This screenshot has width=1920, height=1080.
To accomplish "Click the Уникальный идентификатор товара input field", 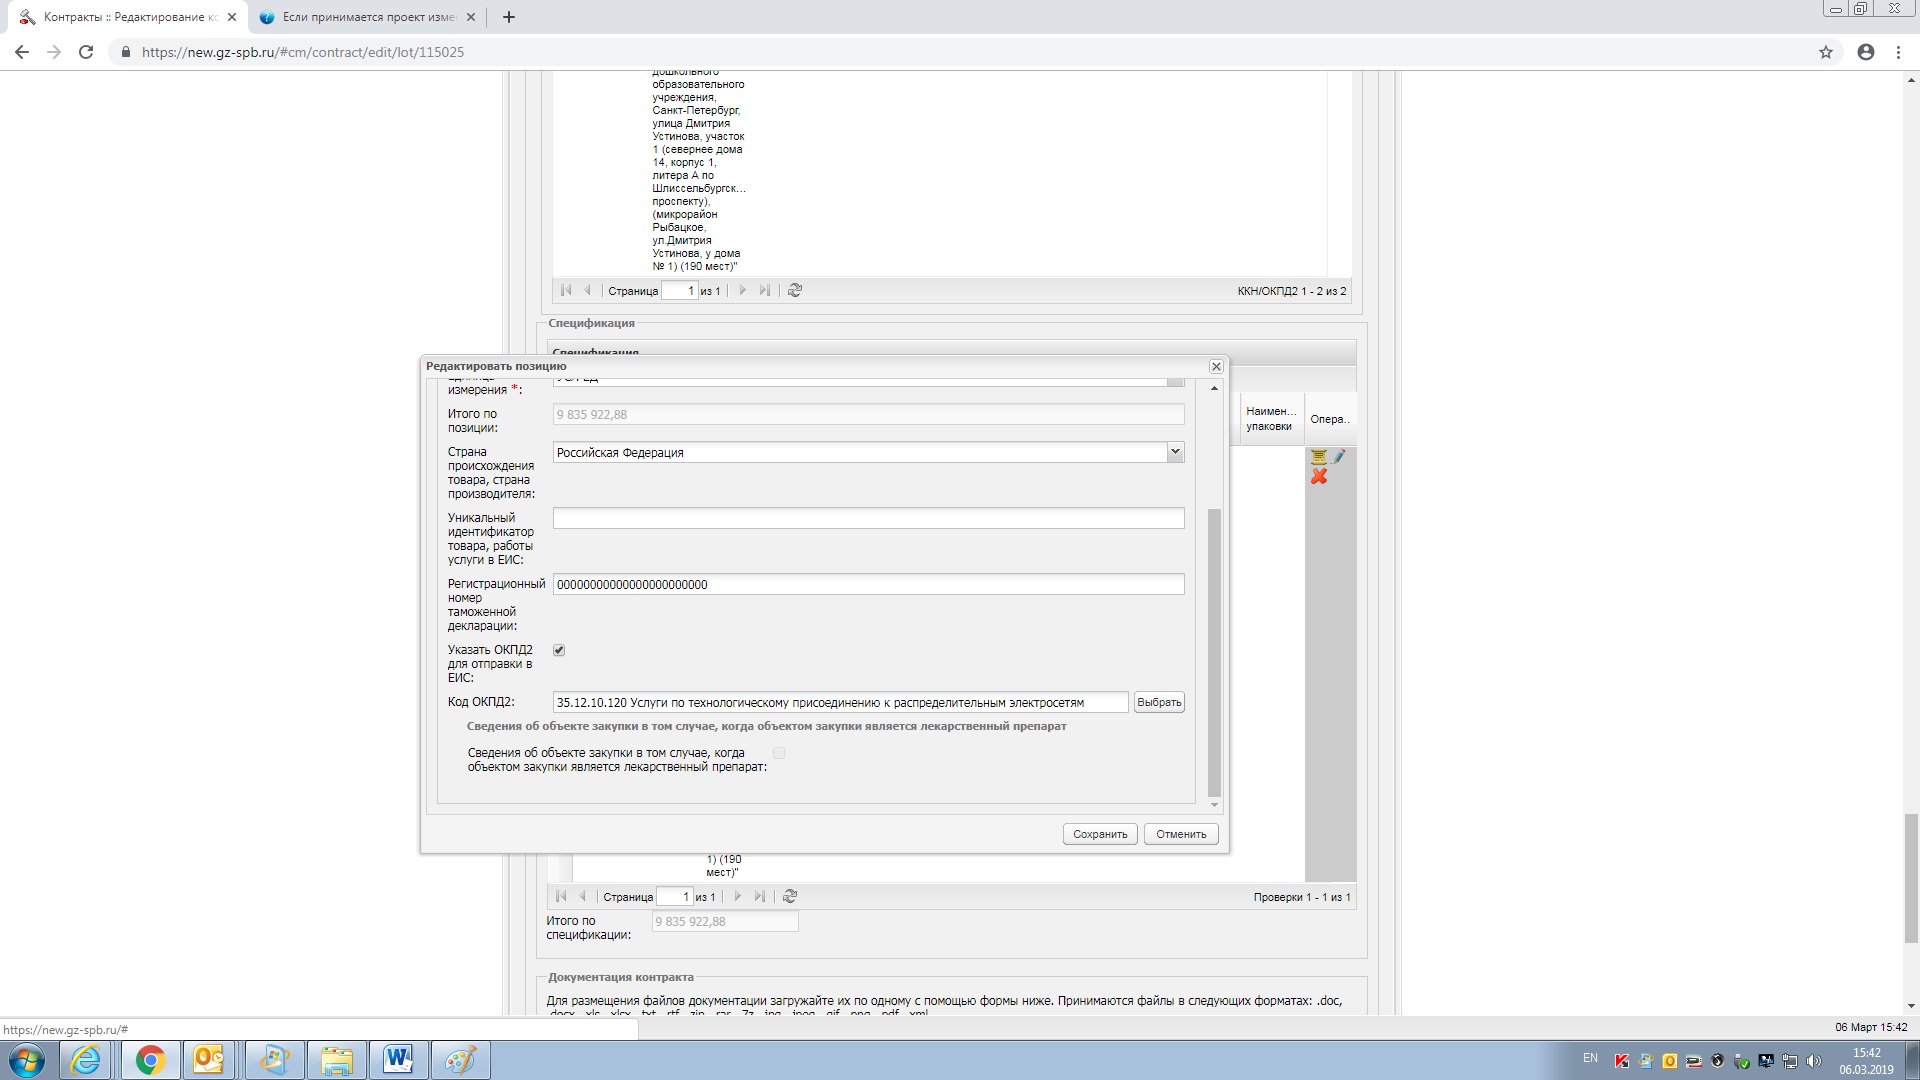I will (x=868, y=518).
